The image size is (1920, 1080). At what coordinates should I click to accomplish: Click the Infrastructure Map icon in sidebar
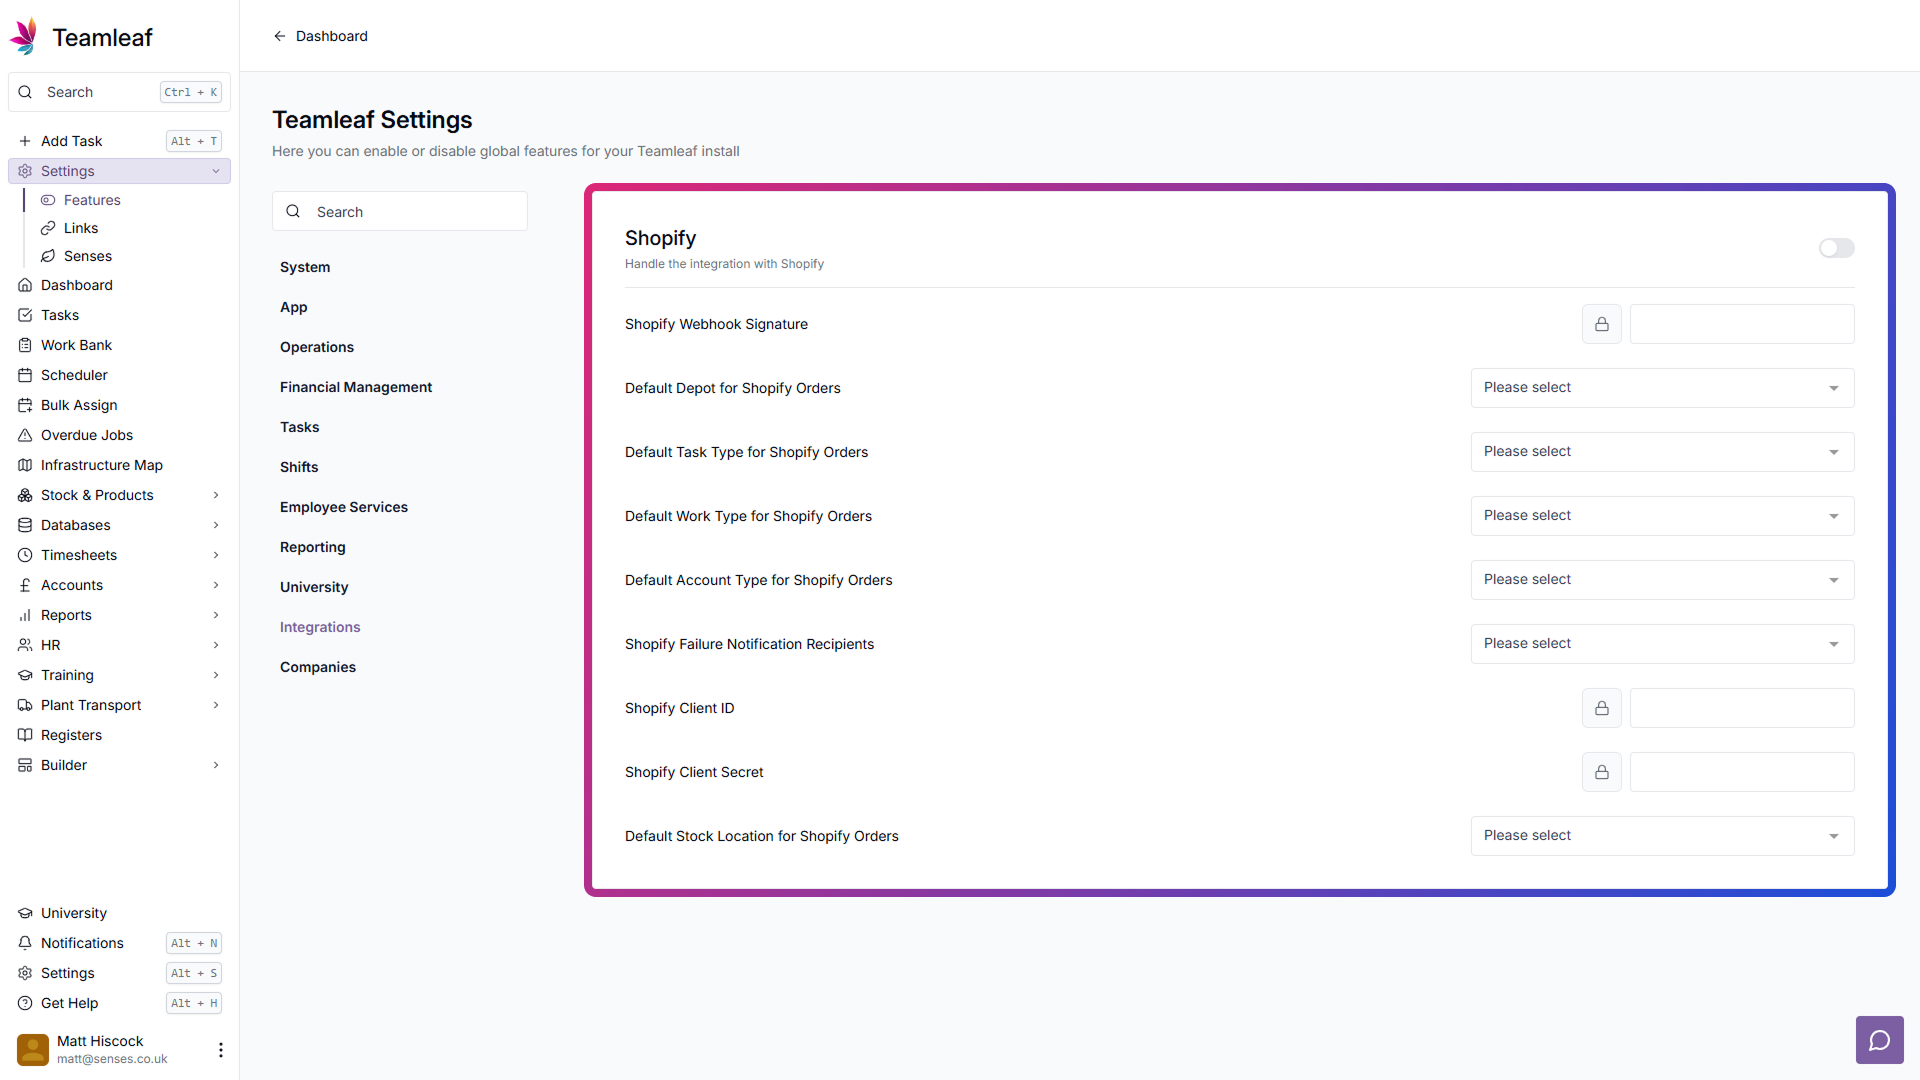click(x=25, y=465)
